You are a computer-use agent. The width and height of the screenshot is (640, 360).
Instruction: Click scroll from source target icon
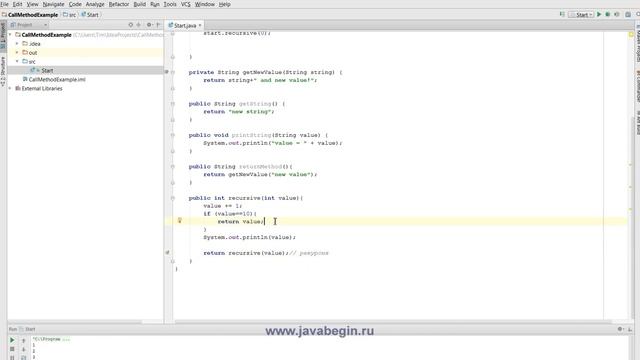[131, 25]
